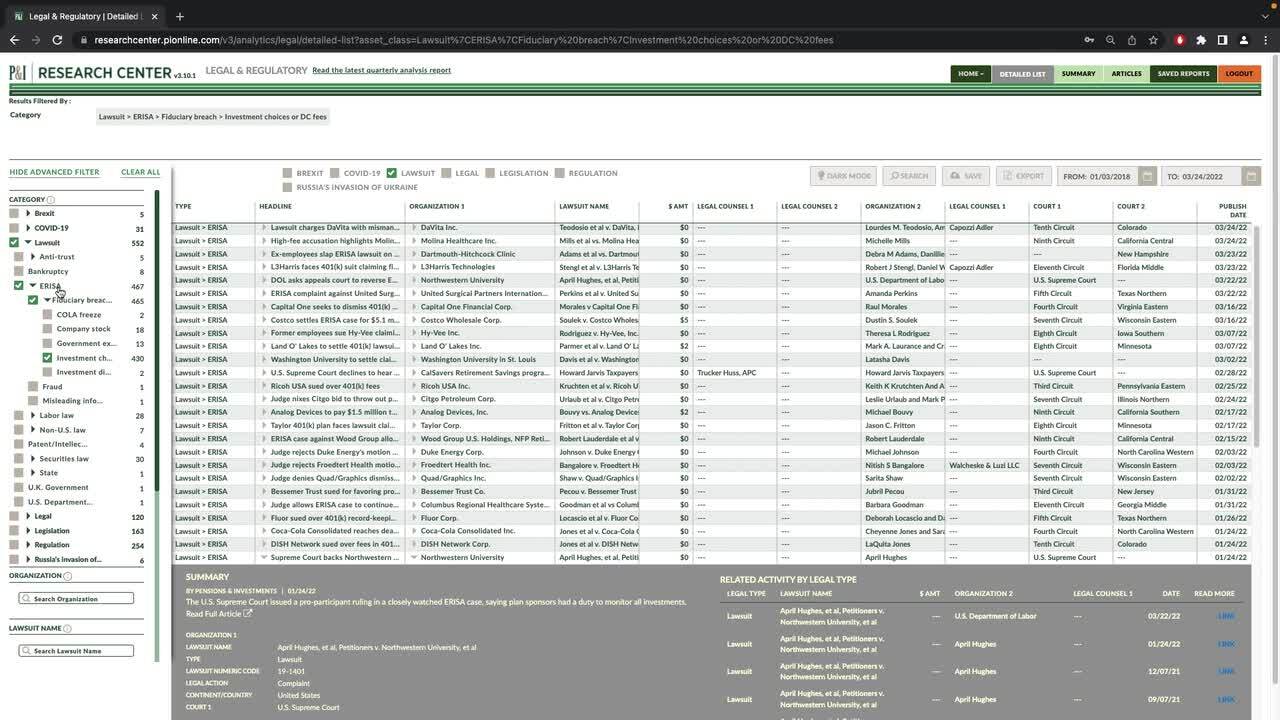Close the Legal & Regulatory browser tab
1280x720 pixels.
153,16
